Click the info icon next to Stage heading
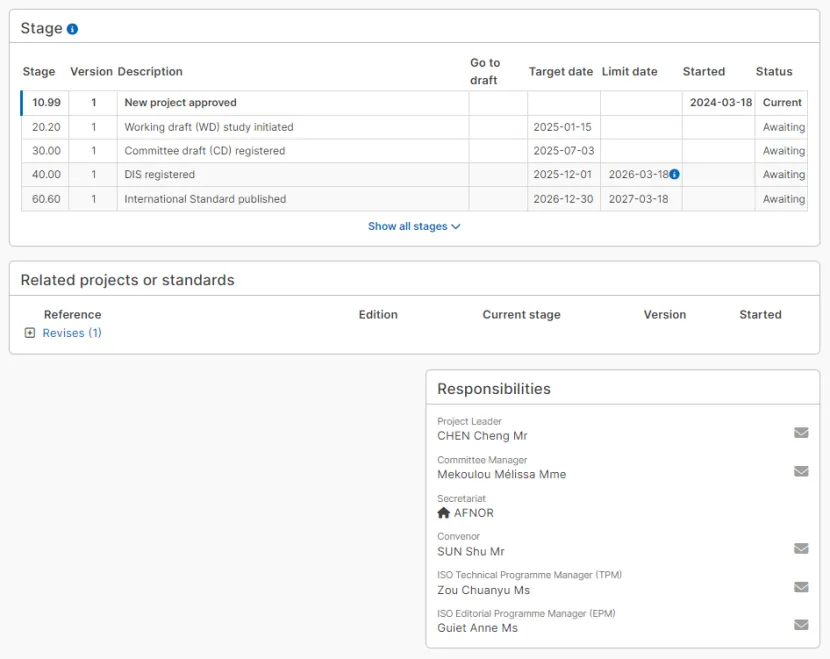Viewport: 830px width, 659px height. [x=72, y=29]
